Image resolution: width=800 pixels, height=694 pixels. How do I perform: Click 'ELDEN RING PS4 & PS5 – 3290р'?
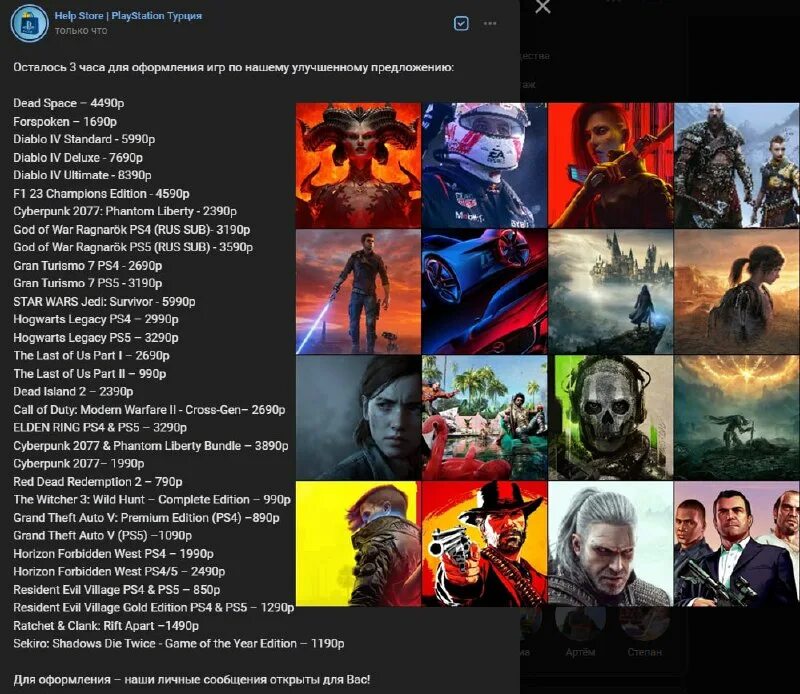coord(100,428)
